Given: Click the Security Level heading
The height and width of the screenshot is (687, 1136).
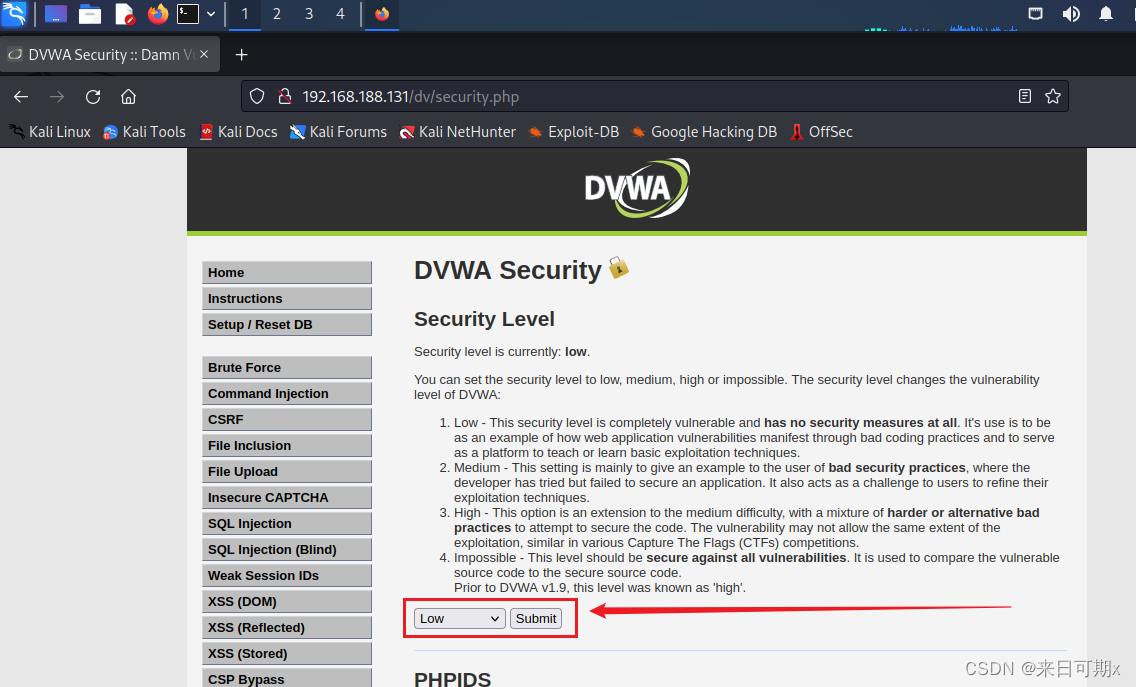Looking at the screenshot, I should point(484,319).
